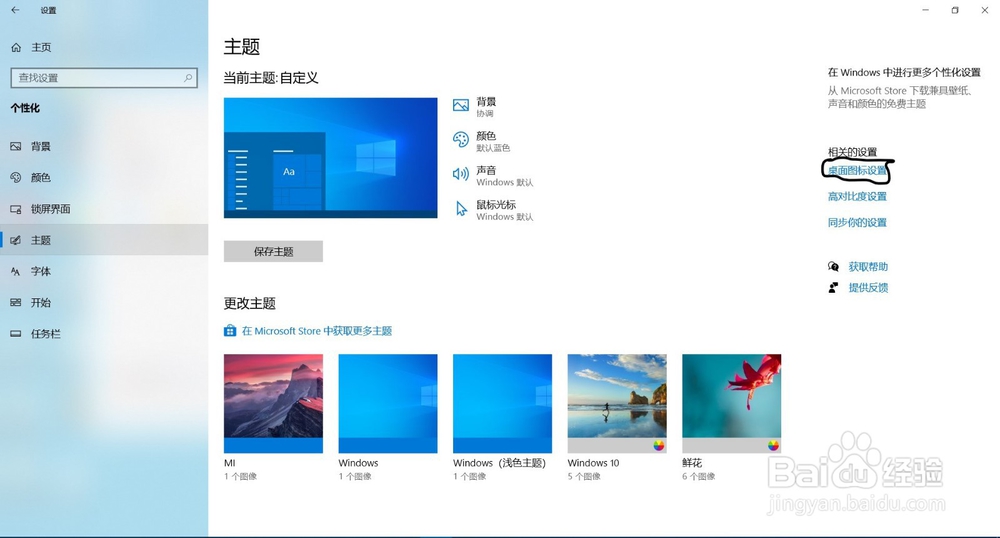Viewport: 1000px width, 538px height.
Task: Click the Home (主页) icon in sidebar
Action: [16, 47]
